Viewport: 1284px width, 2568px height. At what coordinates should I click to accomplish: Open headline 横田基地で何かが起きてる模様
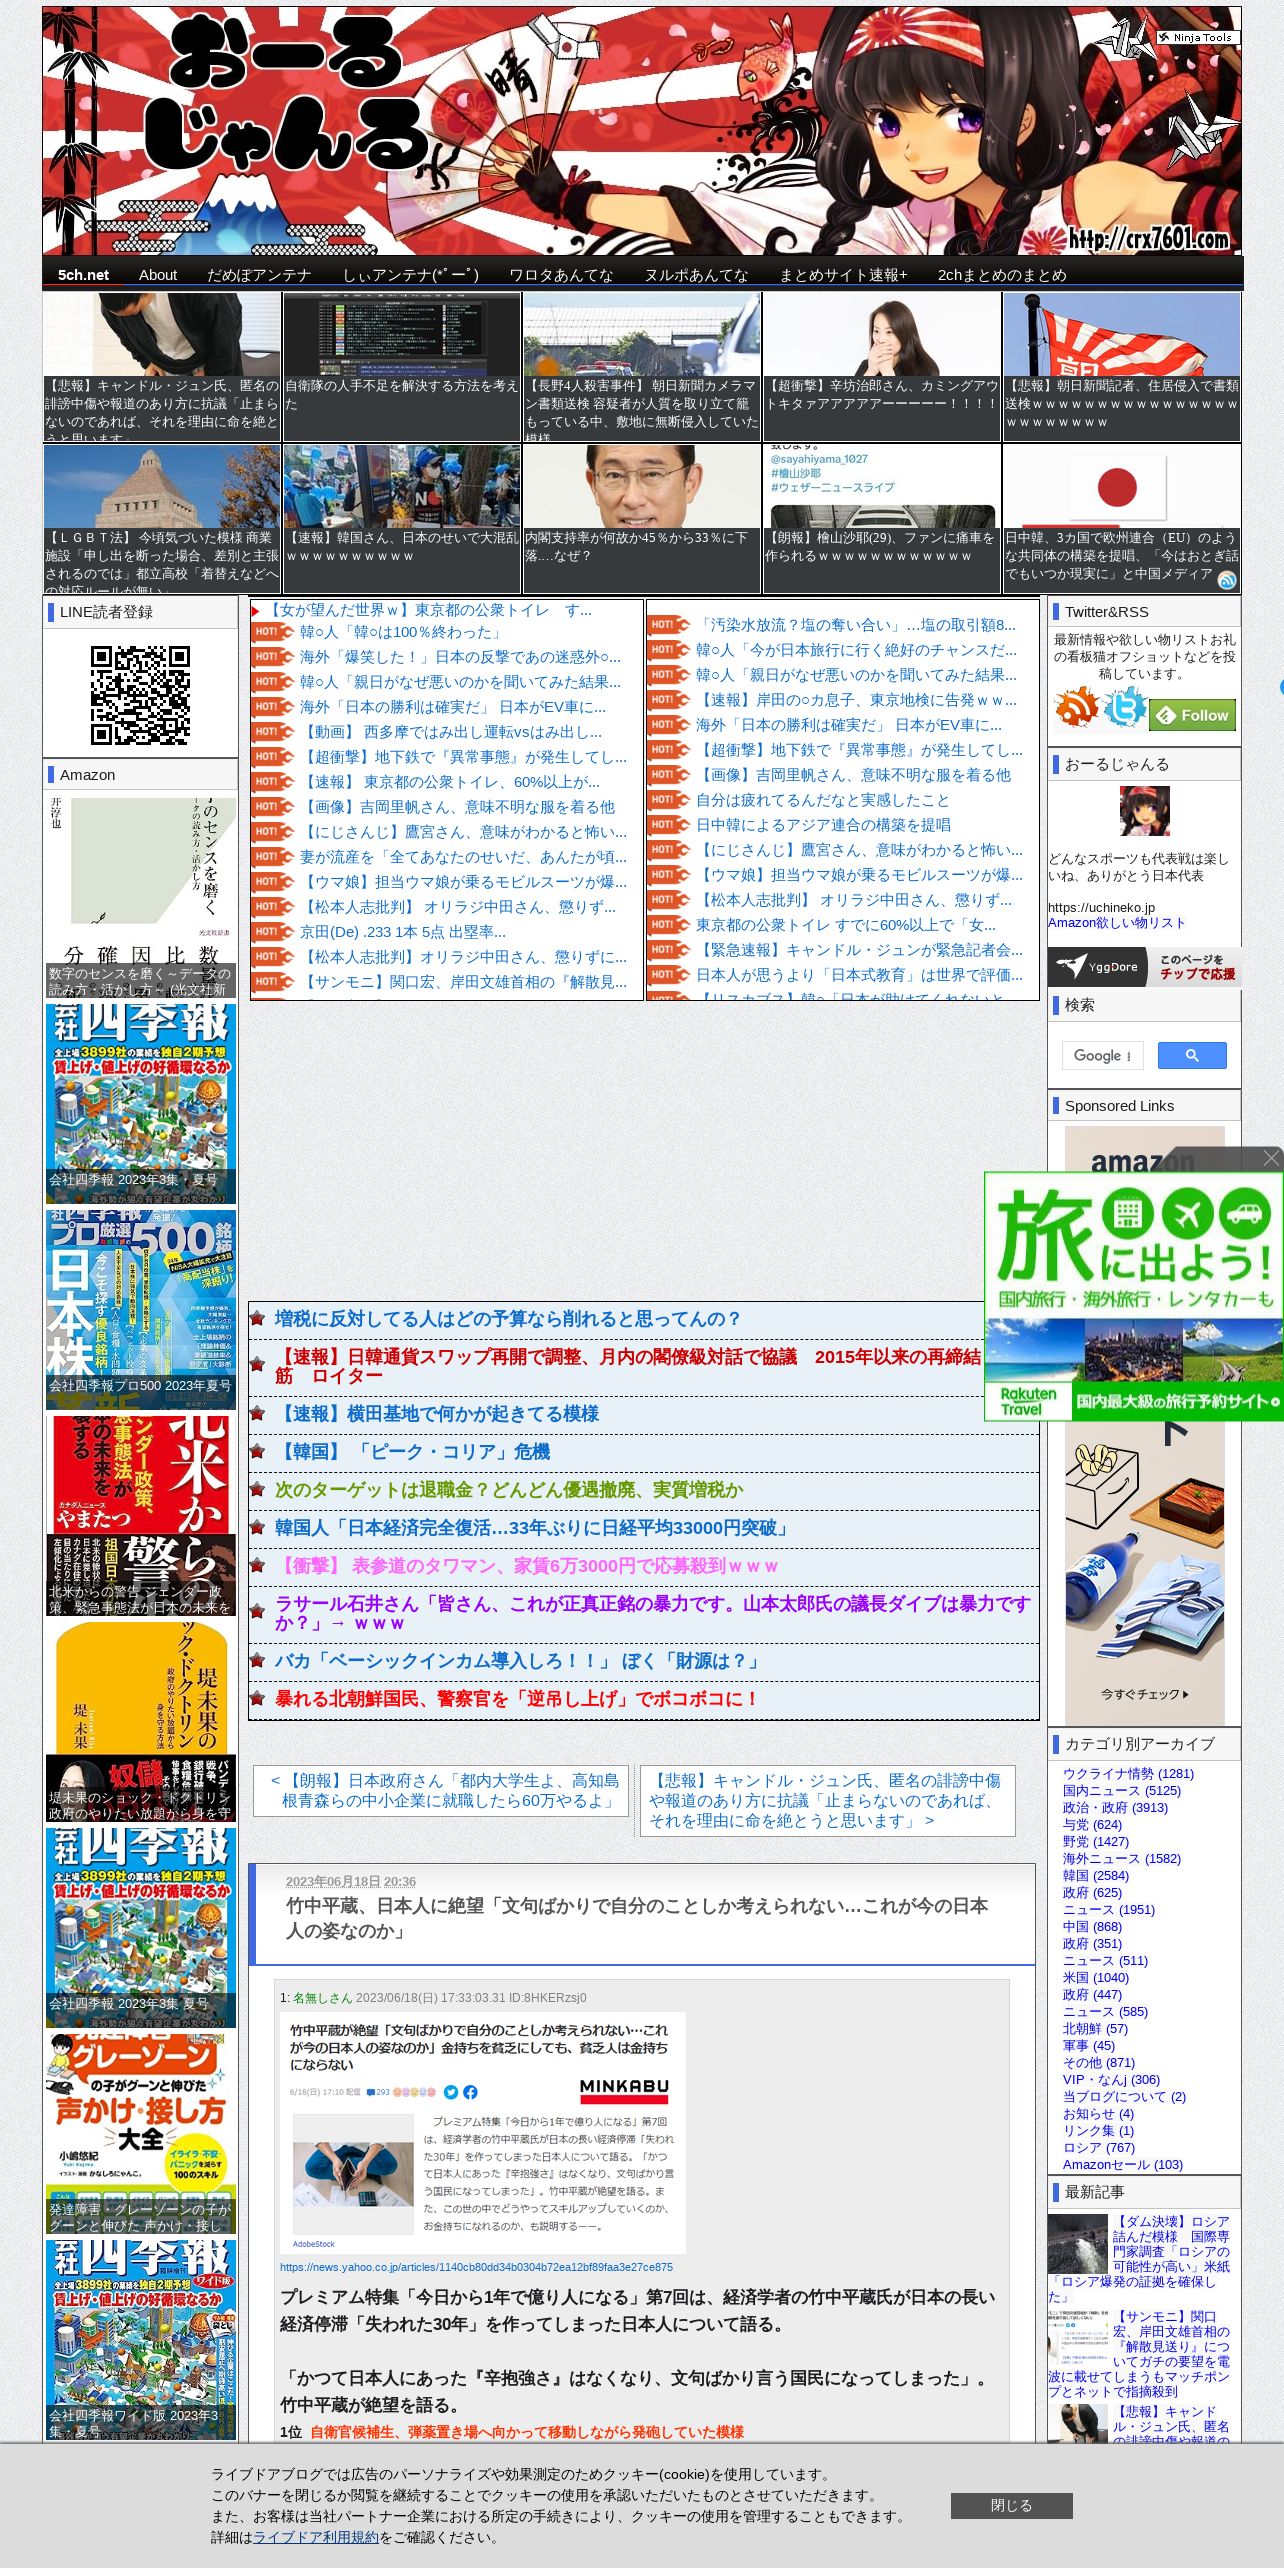pyautogui.click(x=437, y=1413)
